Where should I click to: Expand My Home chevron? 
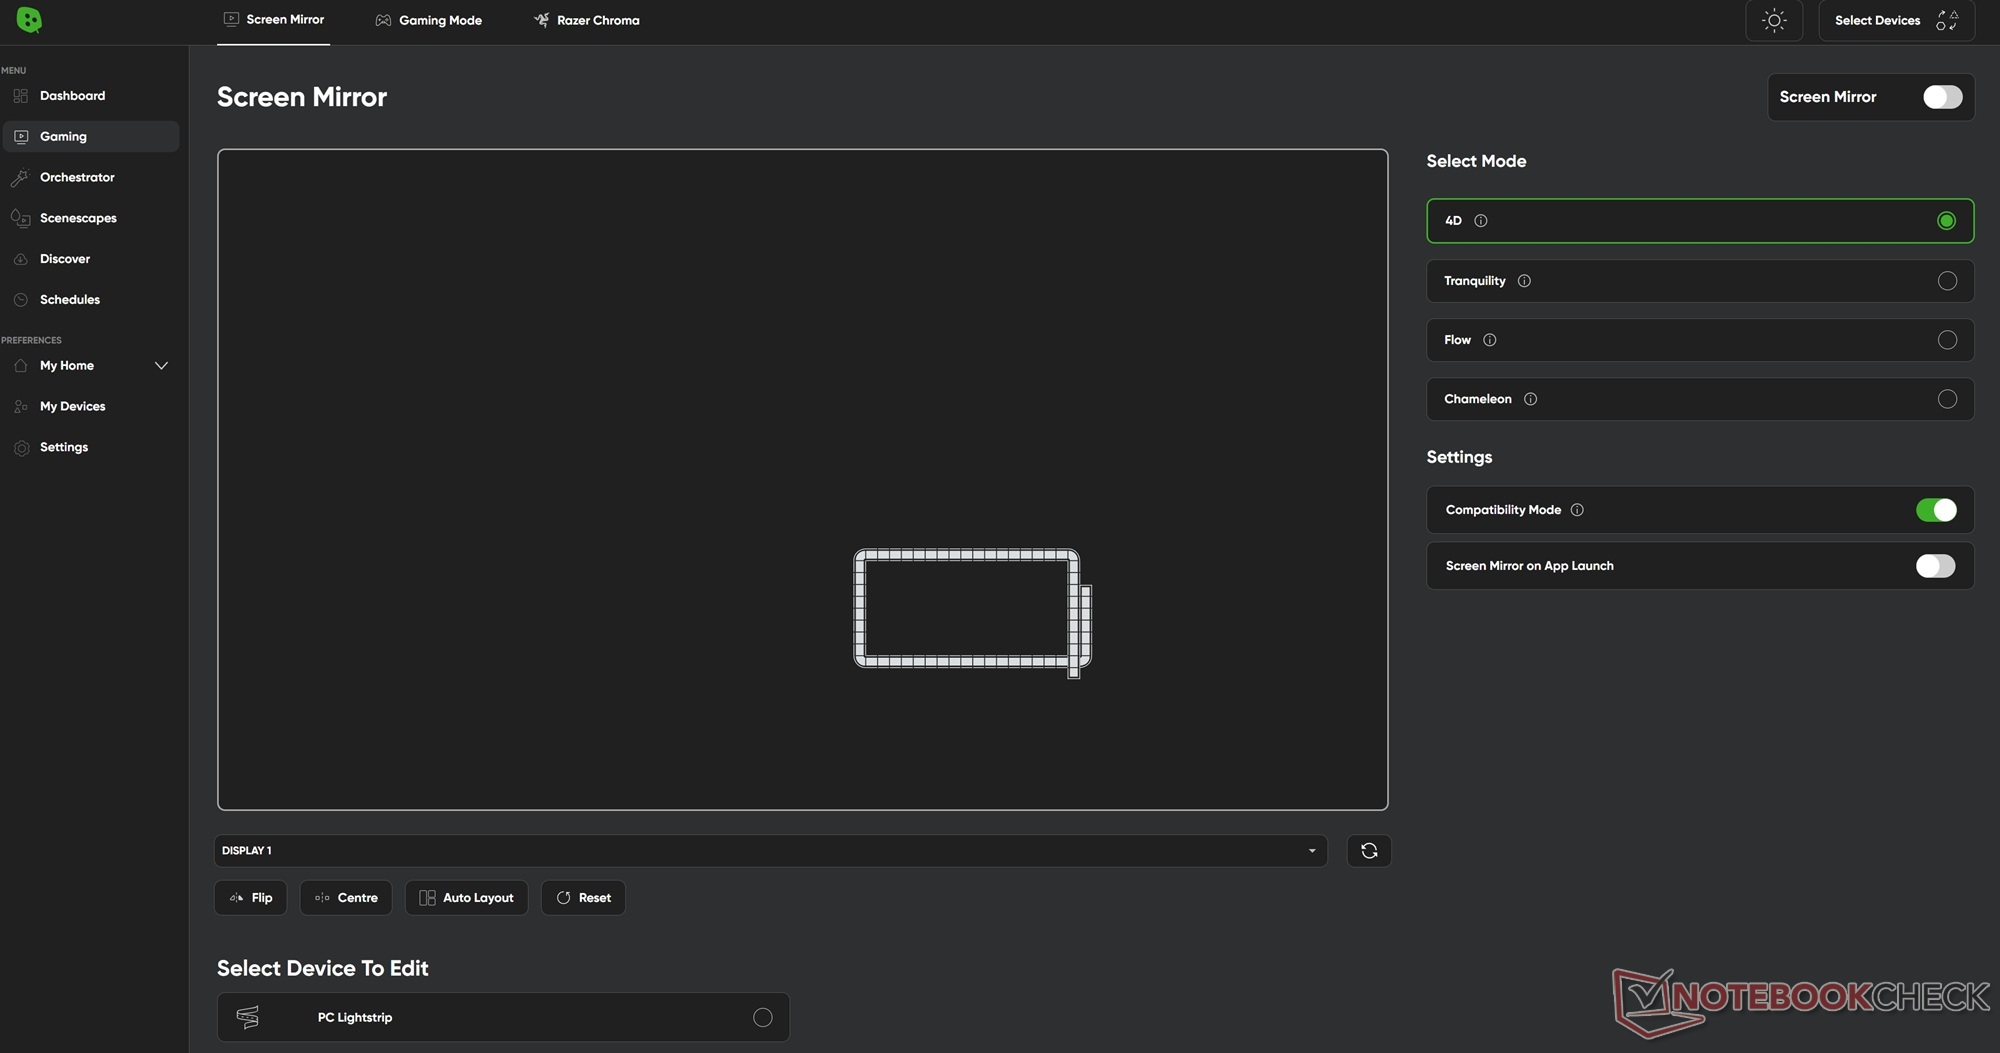pyautogui.click(x=161, y=366)
